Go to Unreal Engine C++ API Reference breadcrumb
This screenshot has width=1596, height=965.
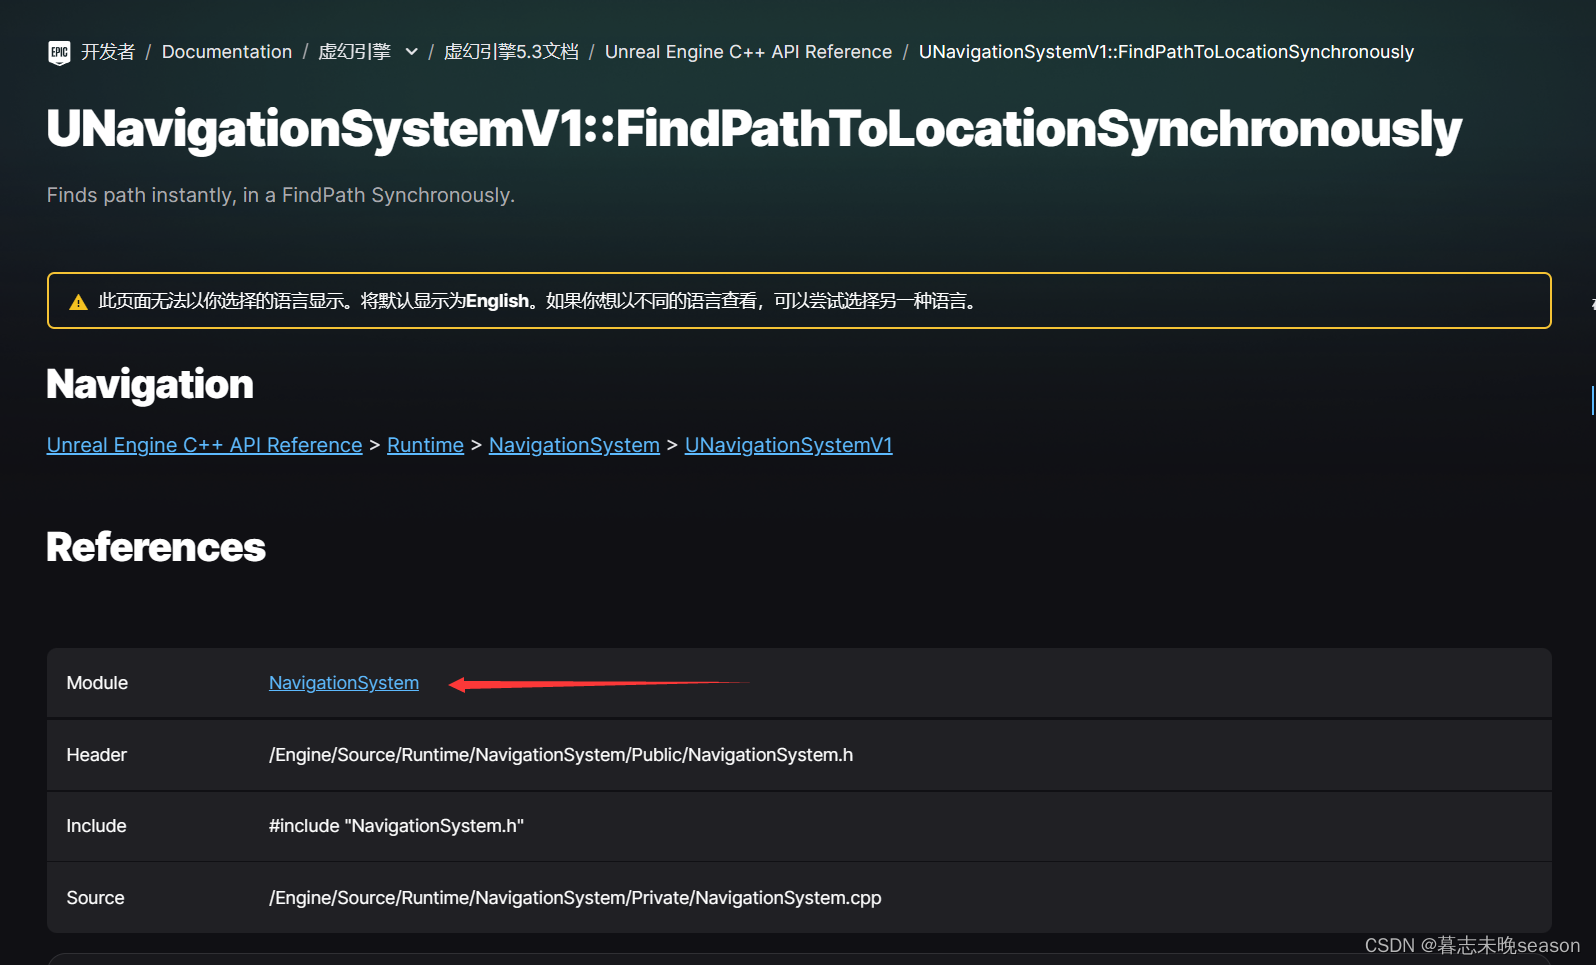click(748, 52)
